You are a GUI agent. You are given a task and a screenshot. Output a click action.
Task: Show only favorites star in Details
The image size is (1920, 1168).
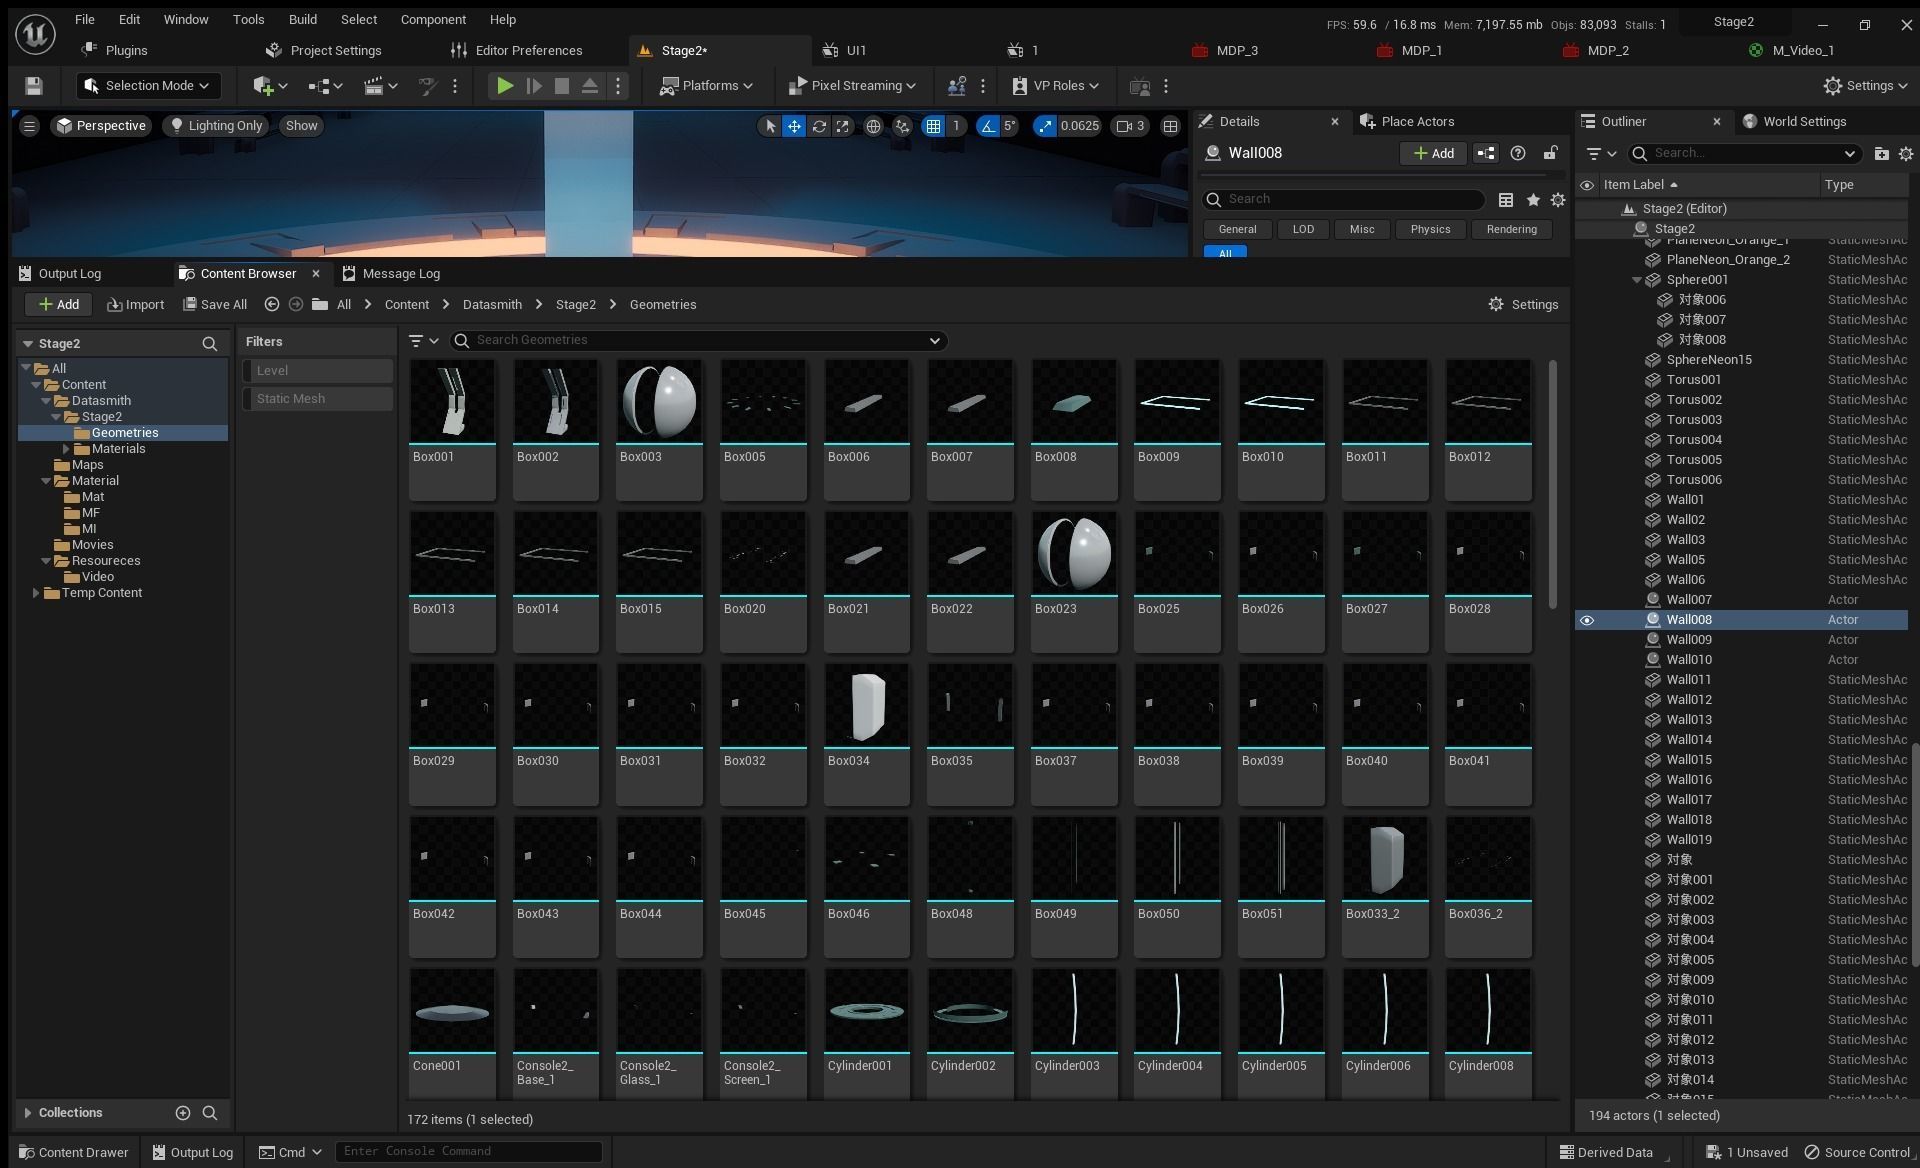tap(1532, 200)
